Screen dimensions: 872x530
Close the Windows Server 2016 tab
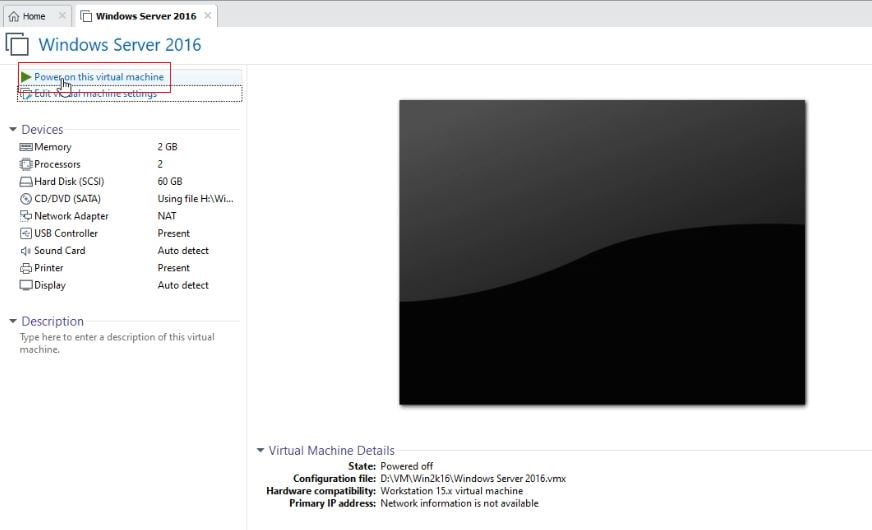point(207,16)
